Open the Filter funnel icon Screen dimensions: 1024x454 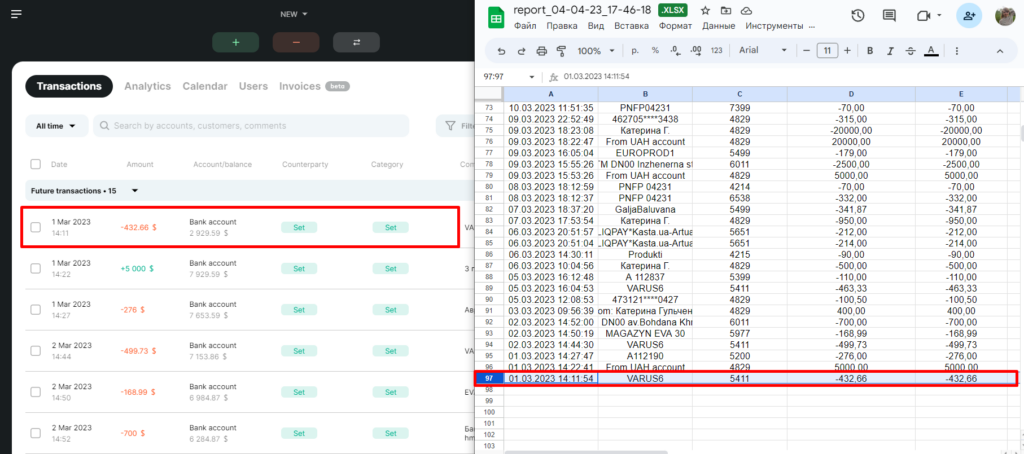(x=450, y=125)
